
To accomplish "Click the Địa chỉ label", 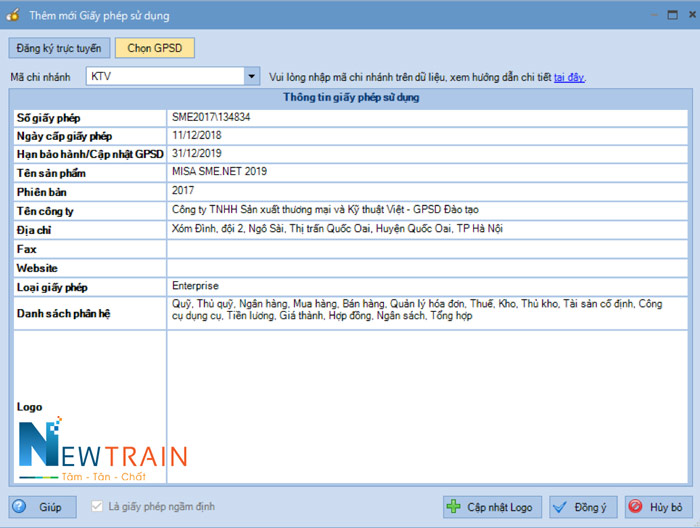I will coord(34,230).
